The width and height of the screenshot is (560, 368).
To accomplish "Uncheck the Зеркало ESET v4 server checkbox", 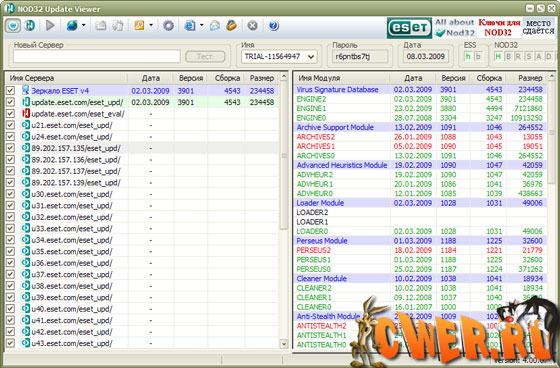I will [x=10, y=91].
